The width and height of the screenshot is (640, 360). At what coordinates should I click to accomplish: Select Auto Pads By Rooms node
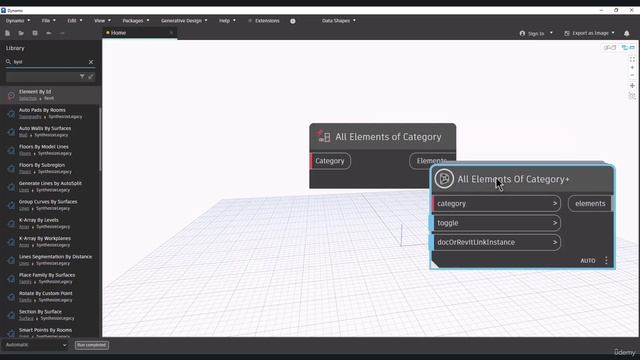pos(50,113)
